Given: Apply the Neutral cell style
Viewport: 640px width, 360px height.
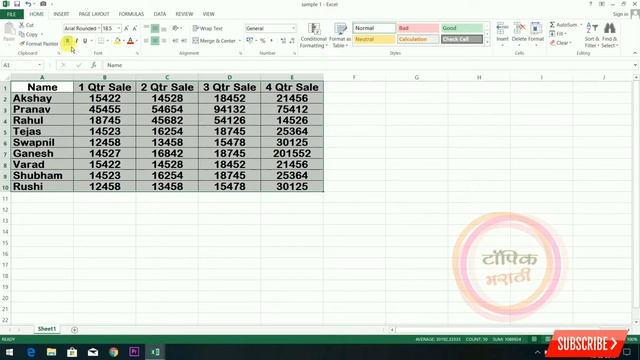Looking at the screenshot, I should click(x=374, y=39).
